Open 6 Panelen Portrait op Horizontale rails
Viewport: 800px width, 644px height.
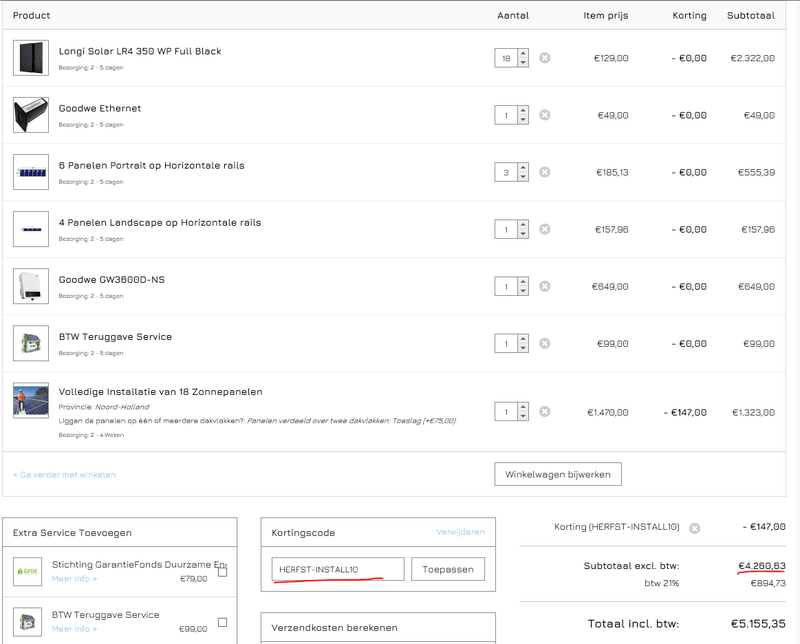click(x=152, y=165)
